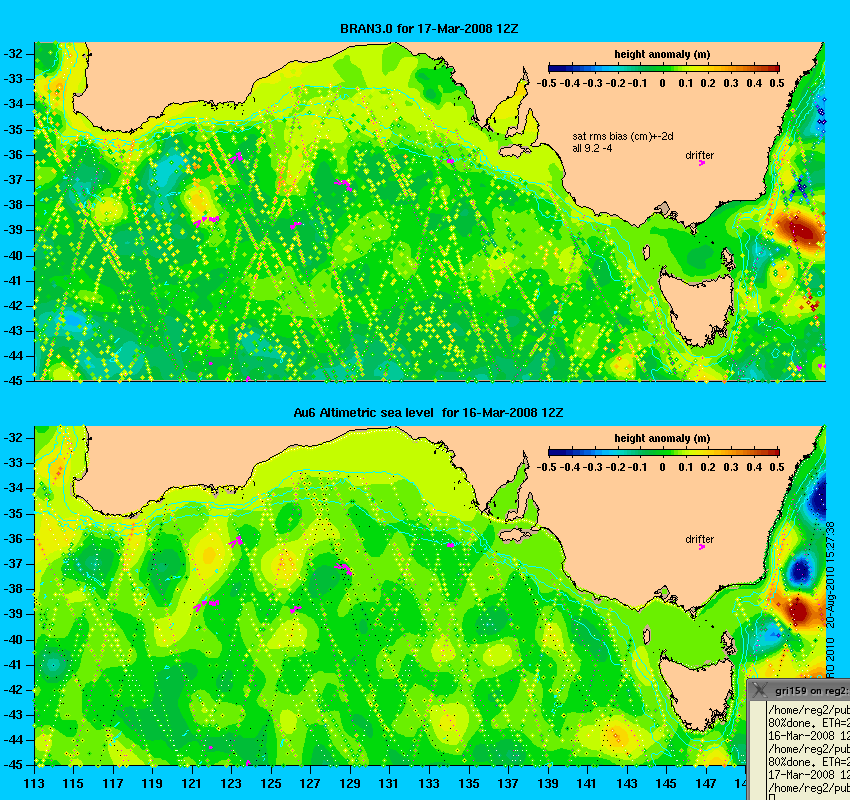Click the 'drifter' legend label in the BRAN3.0 panel
This screenshot has width=850, height=800.
pos(699,155)
